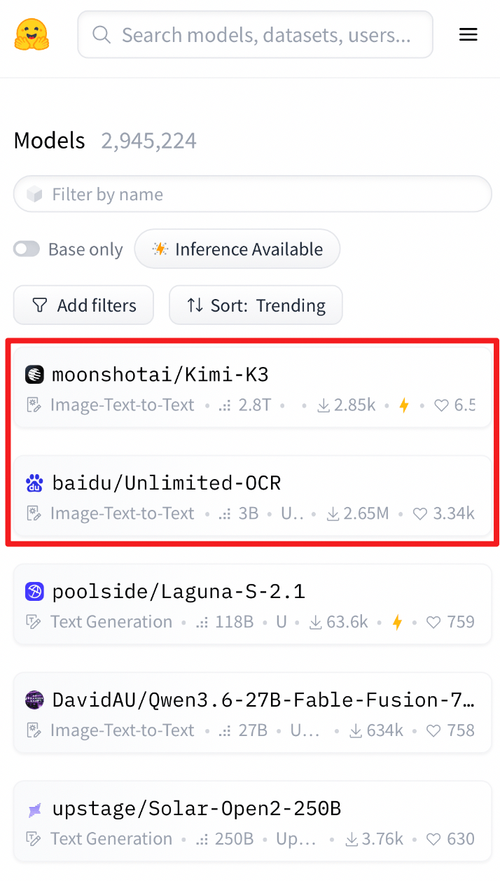Click the poolside avatar icon
The height and width of the screenshot is (881, 500).
(34, 592)
